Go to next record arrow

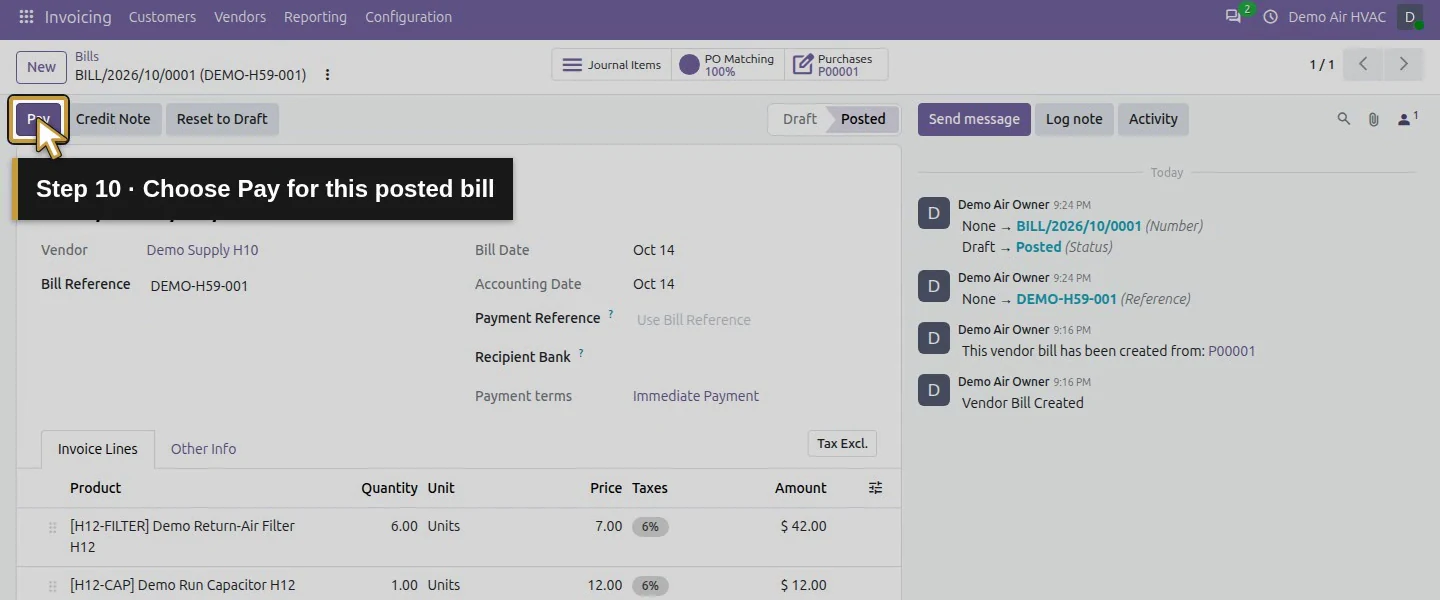pyautogui.click(x=1403, y=64)
